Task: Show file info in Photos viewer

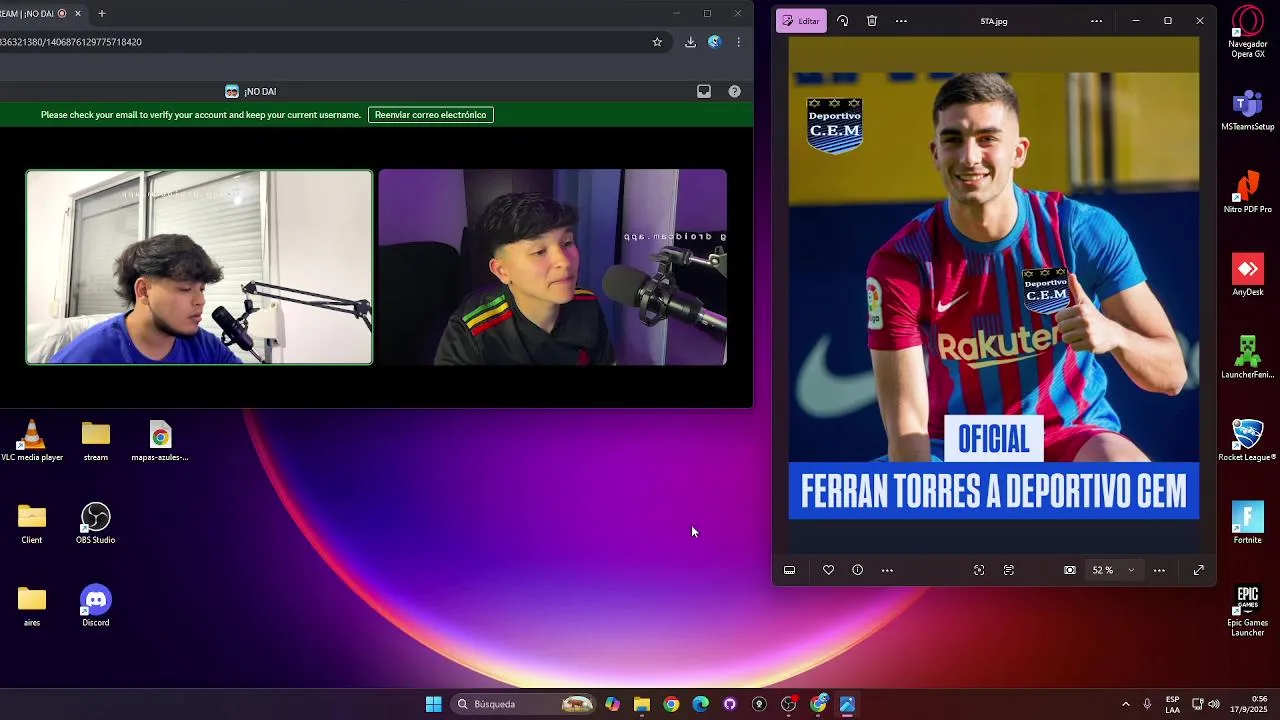Action: coord(857,570)
